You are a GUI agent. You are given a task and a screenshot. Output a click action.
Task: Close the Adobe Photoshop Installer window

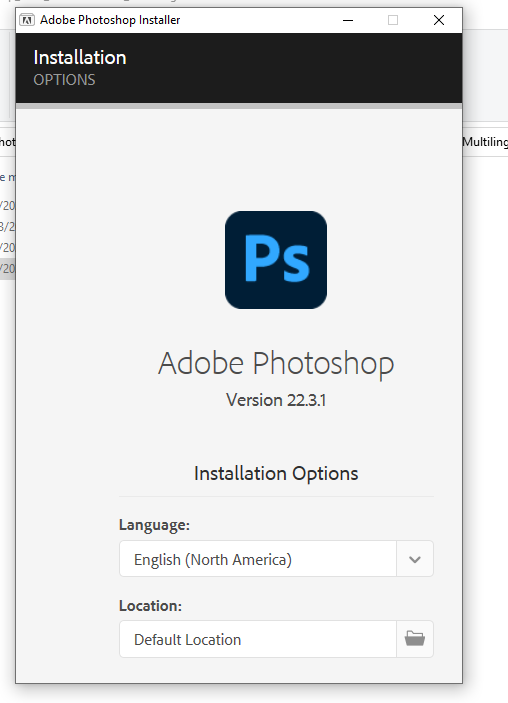pos(439,20)
